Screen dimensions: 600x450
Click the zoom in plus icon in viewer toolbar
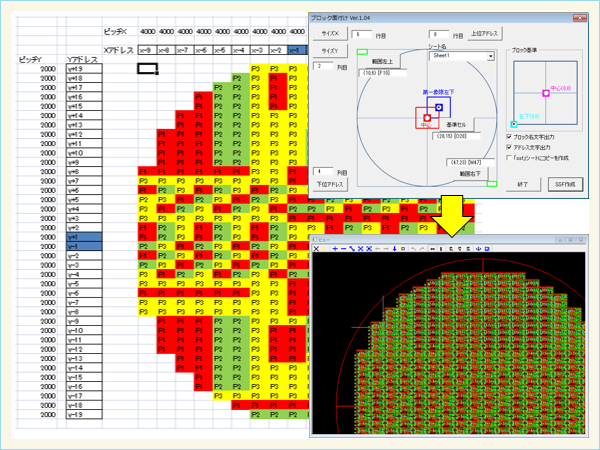point(335,248)
